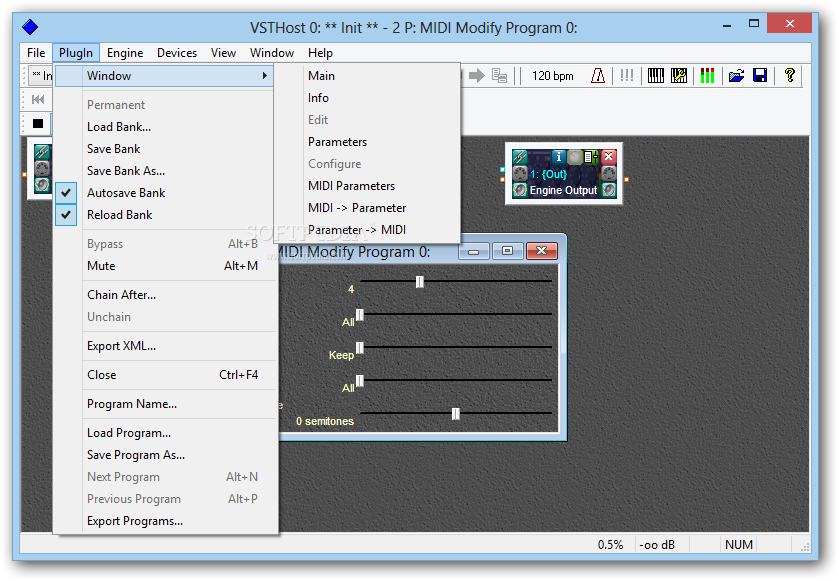Screen dimensions: 839x581
Task: Close the PlugIn menu by clicking PlugIn
Action: click(x=76, y=53)
